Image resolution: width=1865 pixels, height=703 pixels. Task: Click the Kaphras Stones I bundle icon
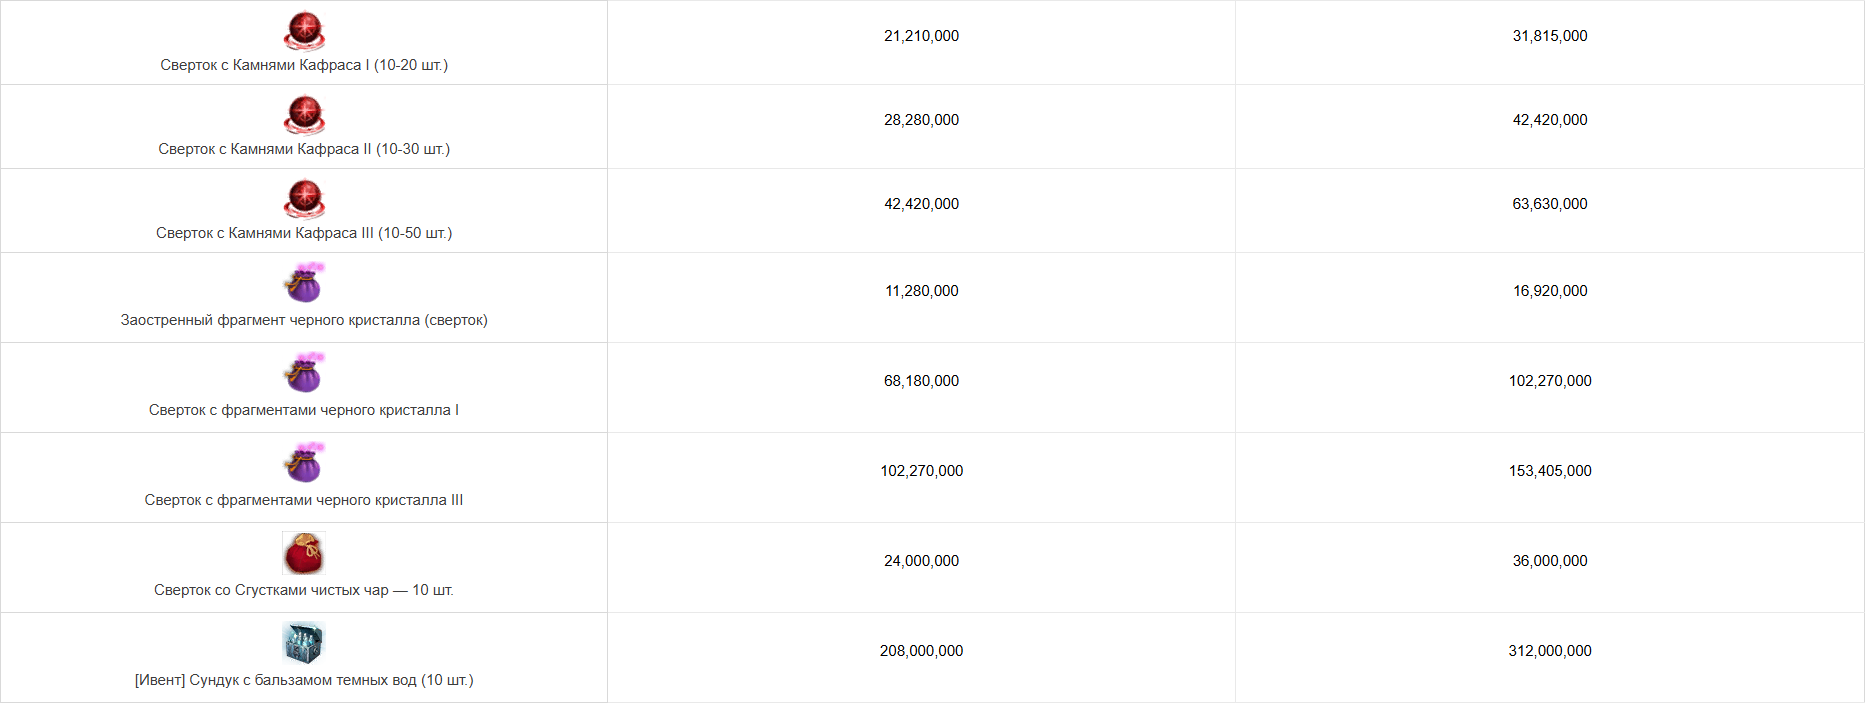304,31
